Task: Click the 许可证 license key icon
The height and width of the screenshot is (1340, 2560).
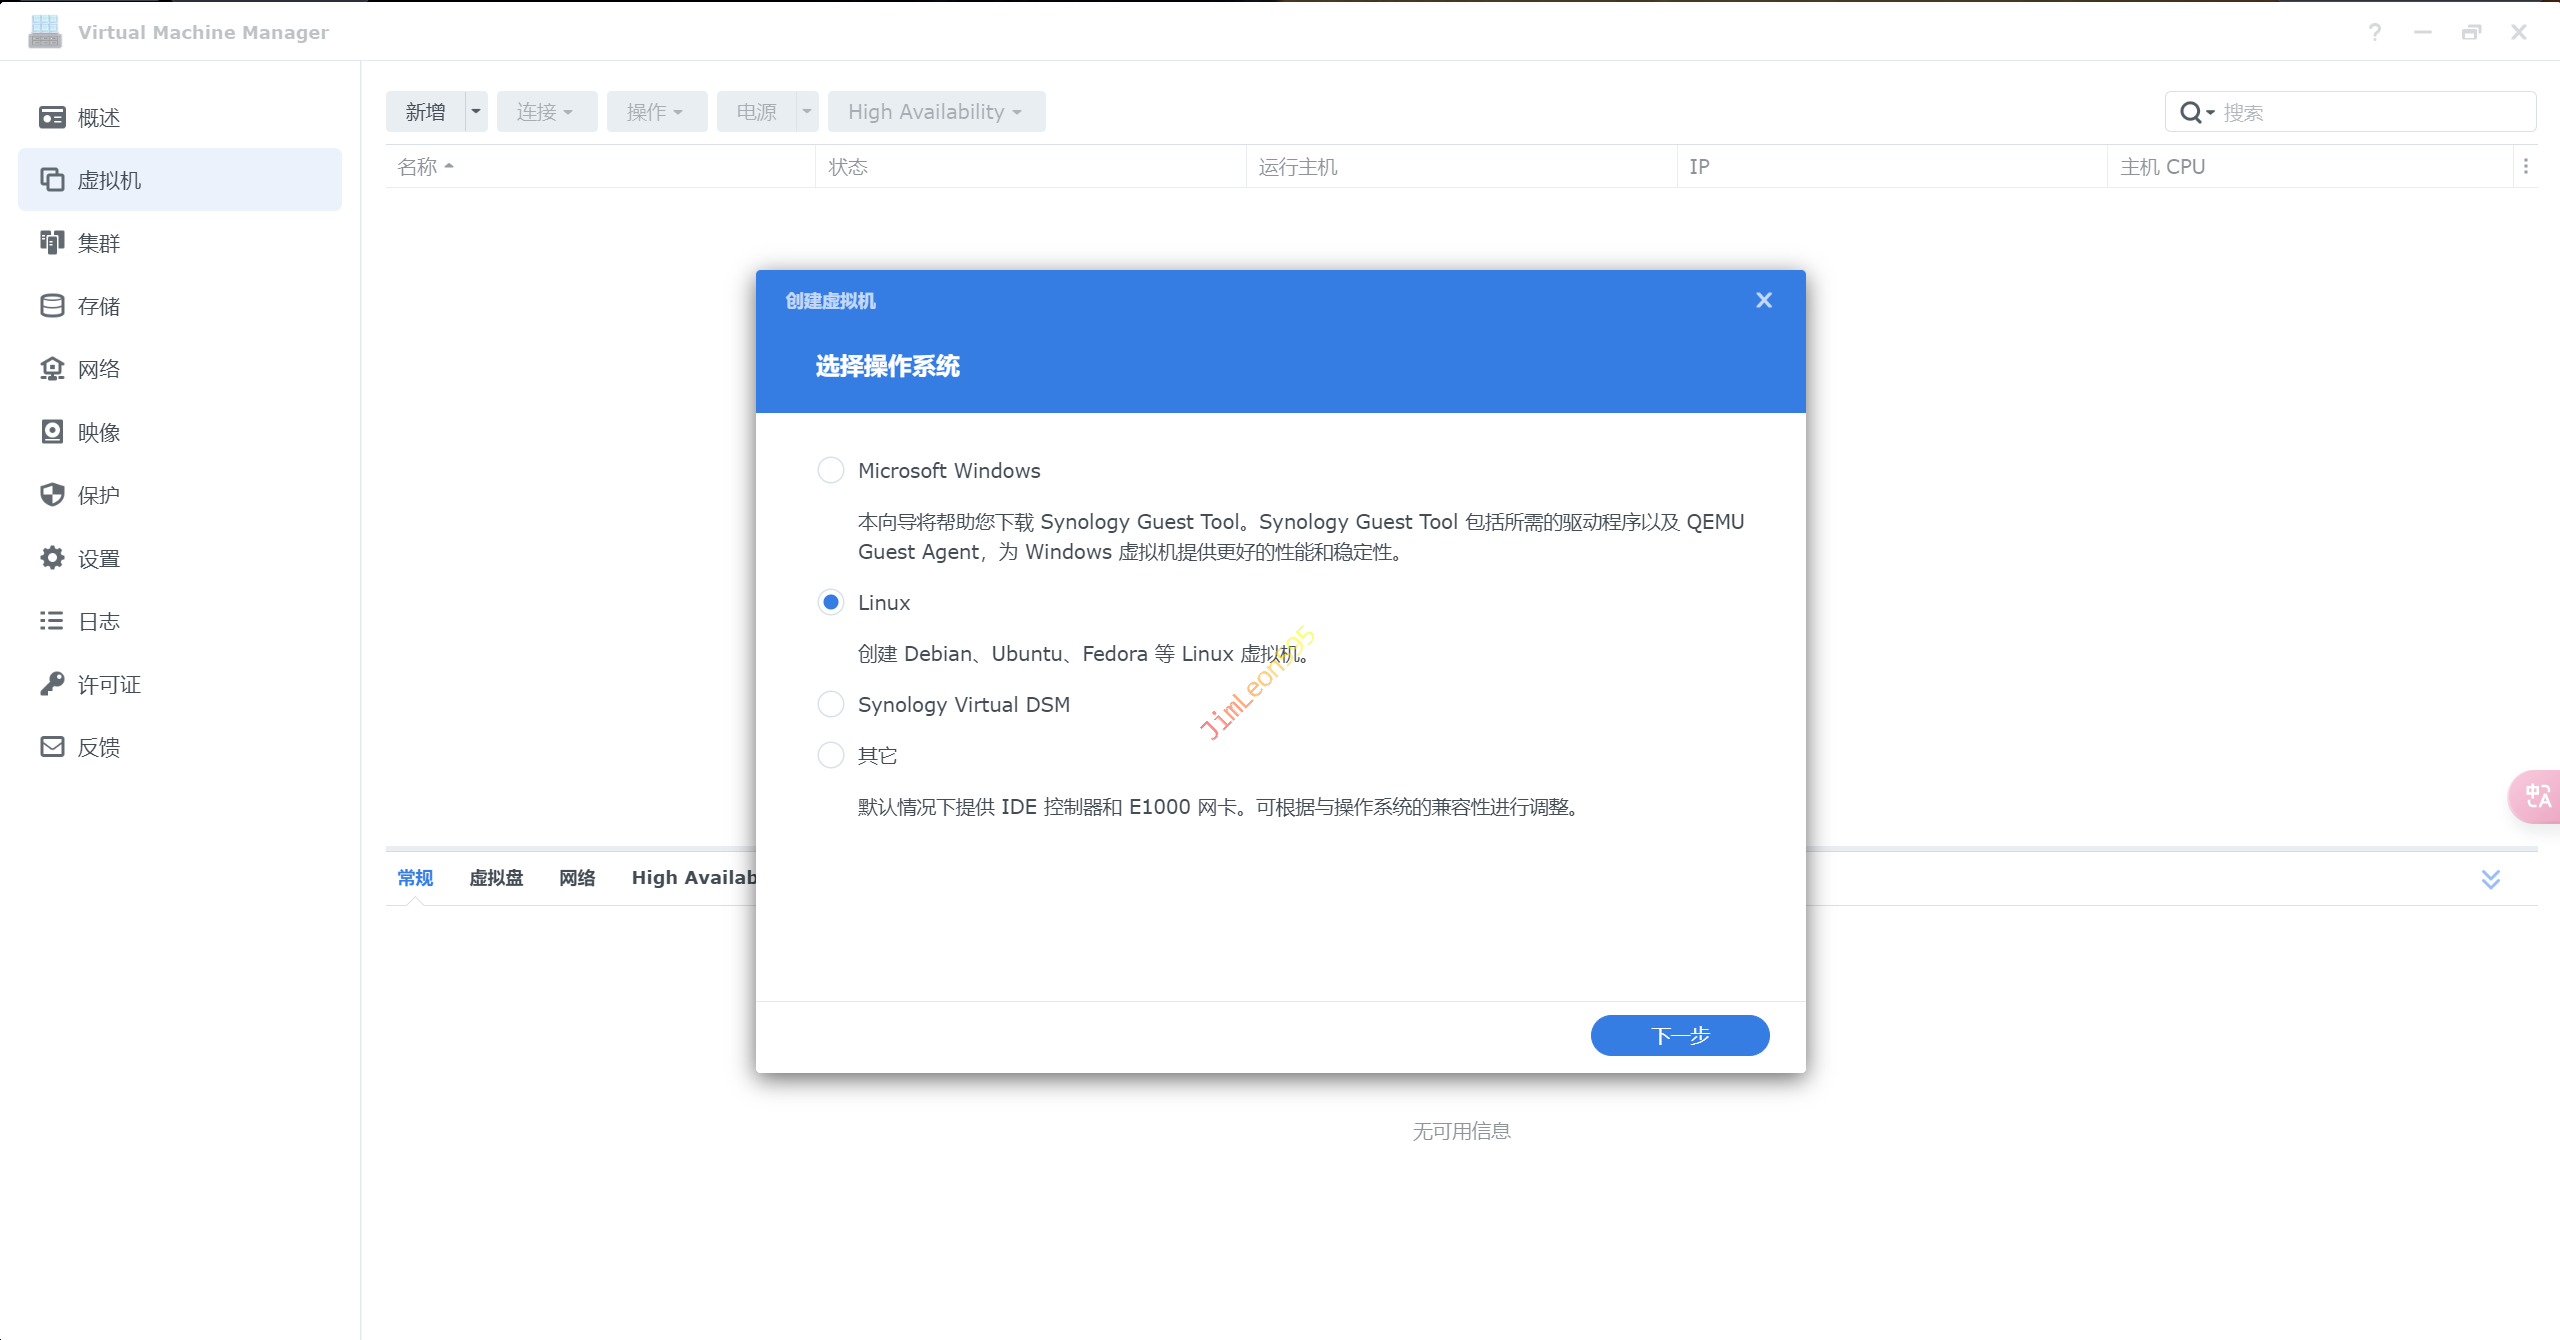Action: 52,684
